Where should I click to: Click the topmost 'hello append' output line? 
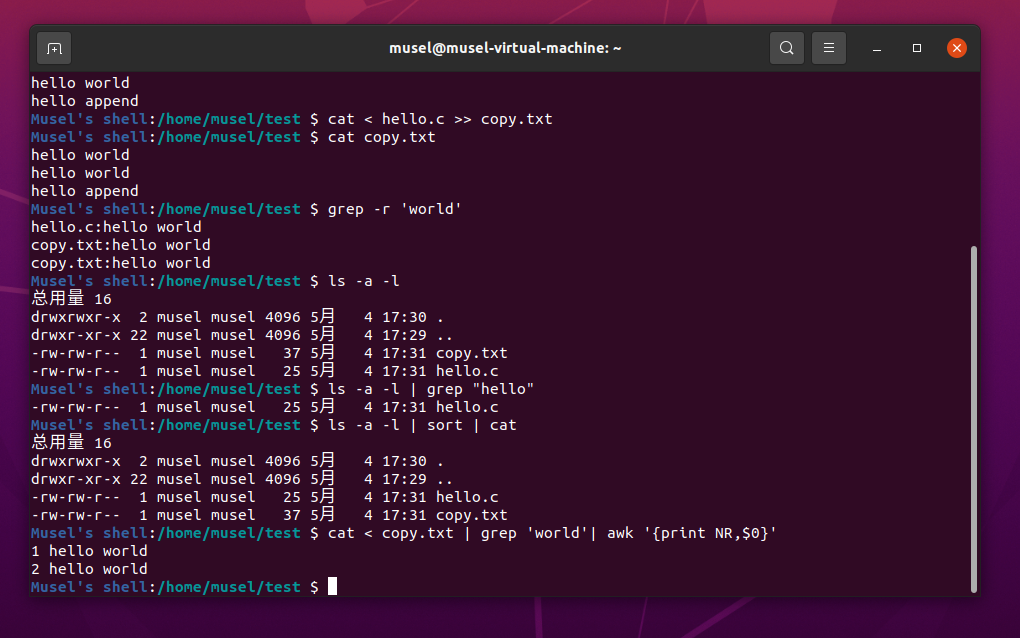[85, 101]
